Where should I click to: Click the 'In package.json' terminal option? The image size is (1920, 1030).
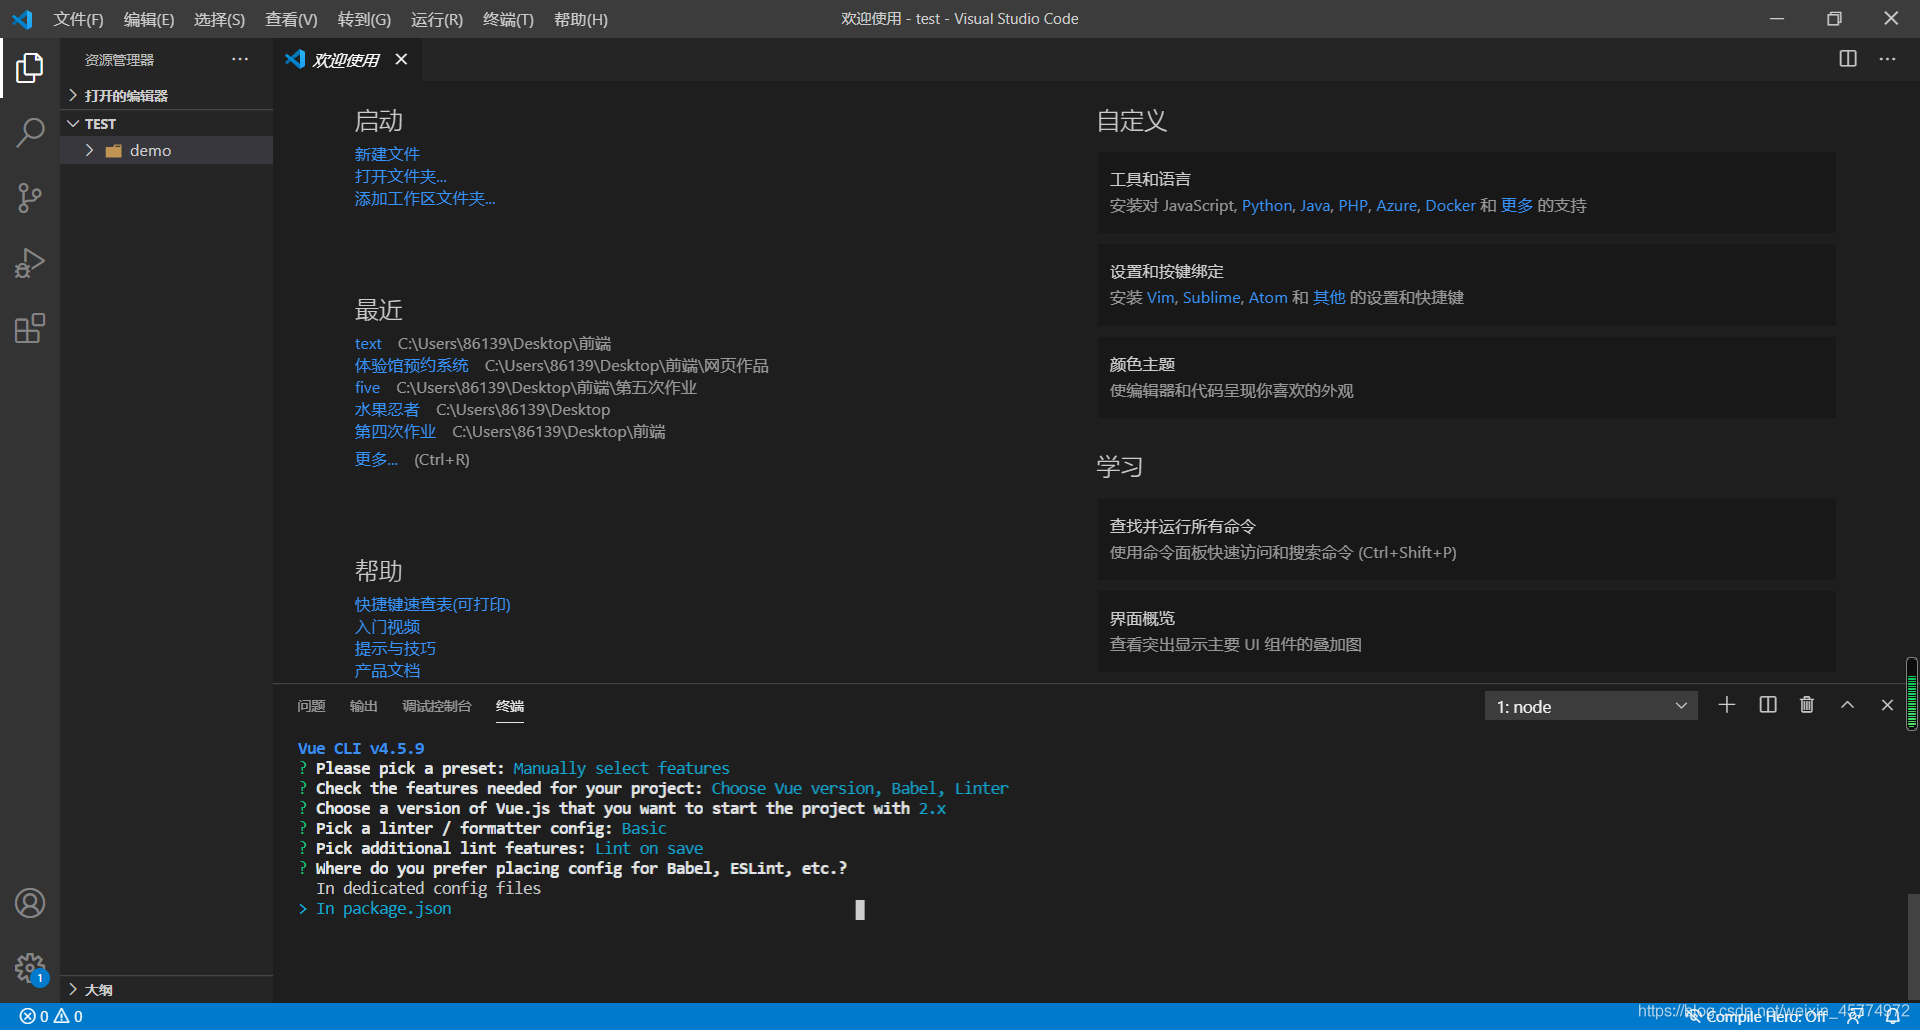coord(383,908)
